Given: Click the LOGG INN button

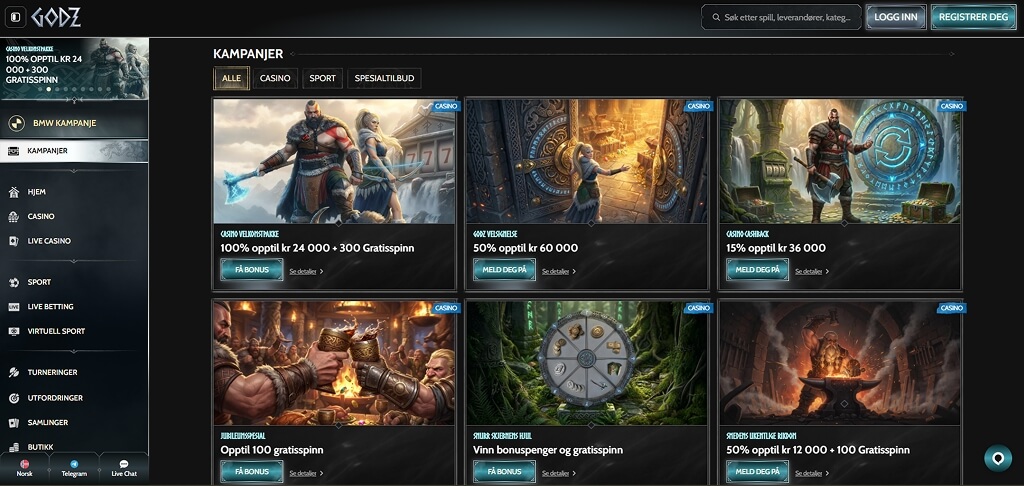Looking at the screenshot, I should click(896, 17).
